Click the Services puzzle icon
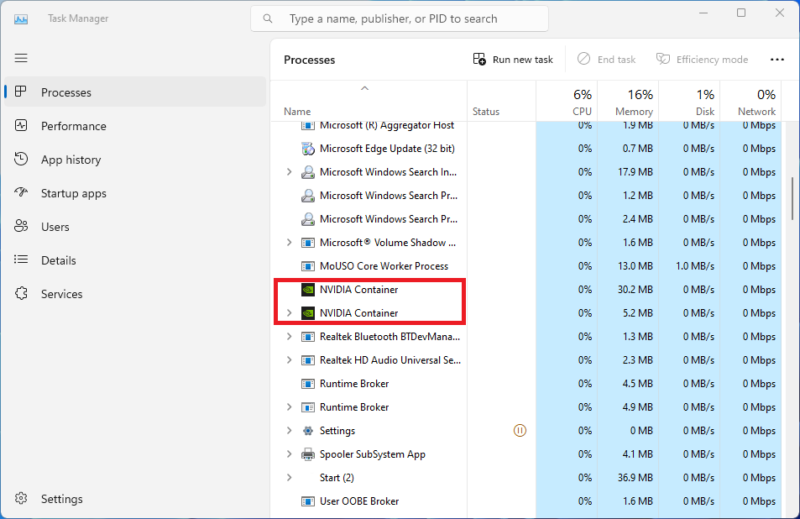The image size is (800, 519). coord(21,293)
